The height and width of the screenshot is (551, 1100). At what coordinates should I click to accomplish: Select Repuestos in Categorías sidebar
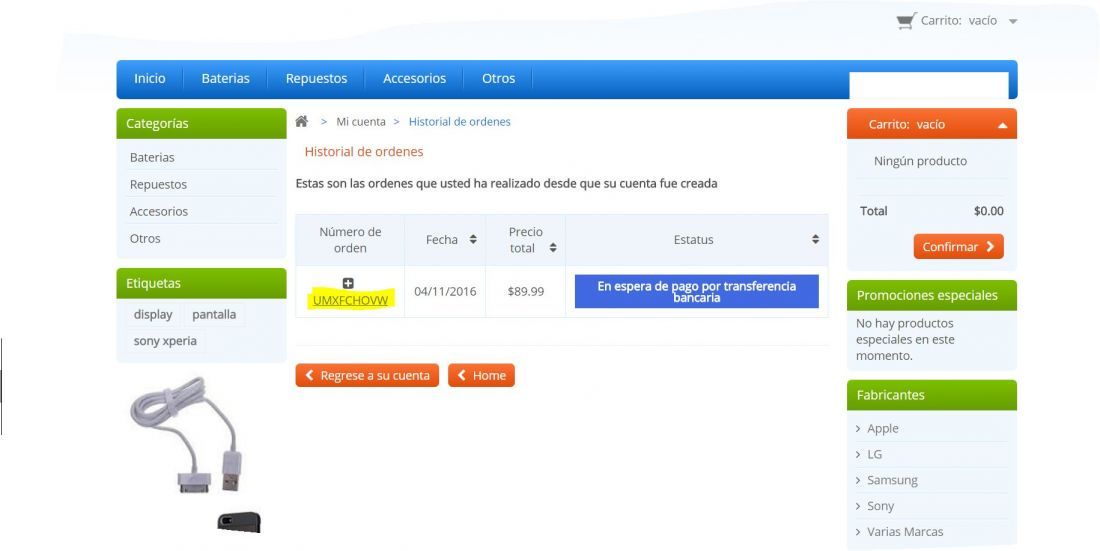click(x=159, y=185)
